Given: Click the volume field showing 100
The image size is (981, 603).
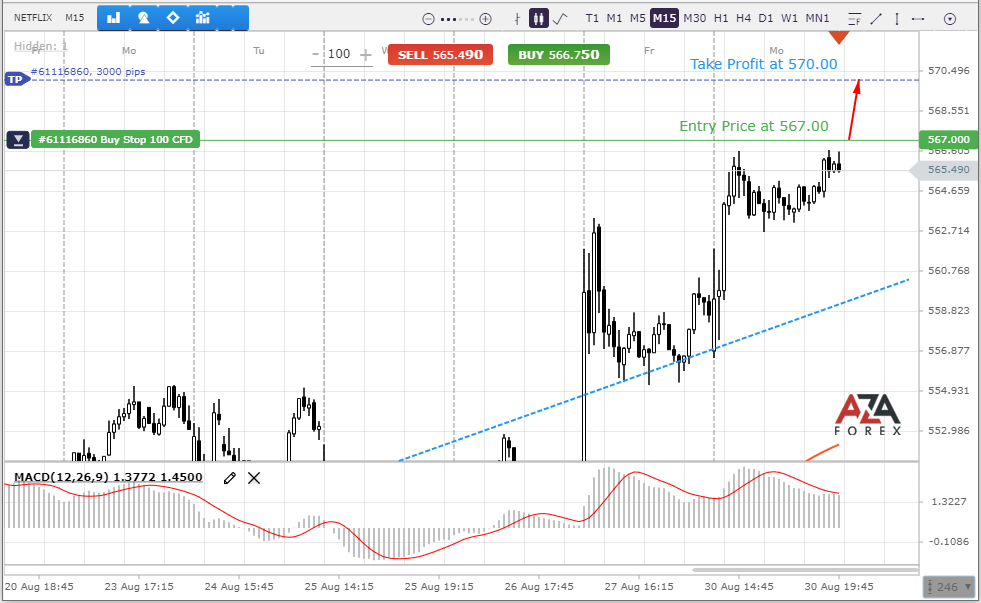Looking at the screenshot, I should 339,54.
